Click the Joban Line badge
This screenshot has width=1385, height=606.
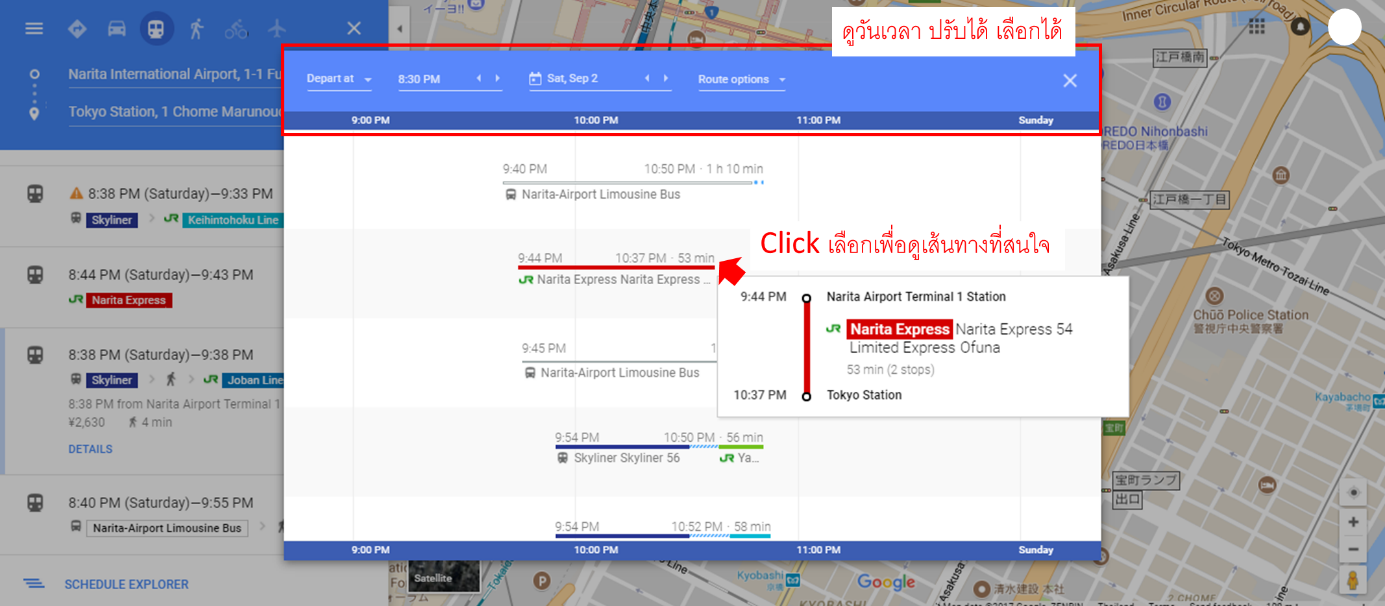[x=254, y=380]
